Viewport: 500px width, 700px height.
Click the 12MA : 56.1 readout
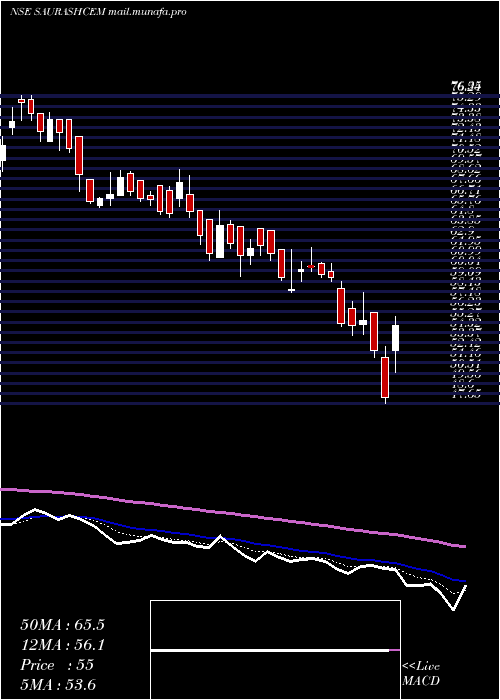click(62, 645)
